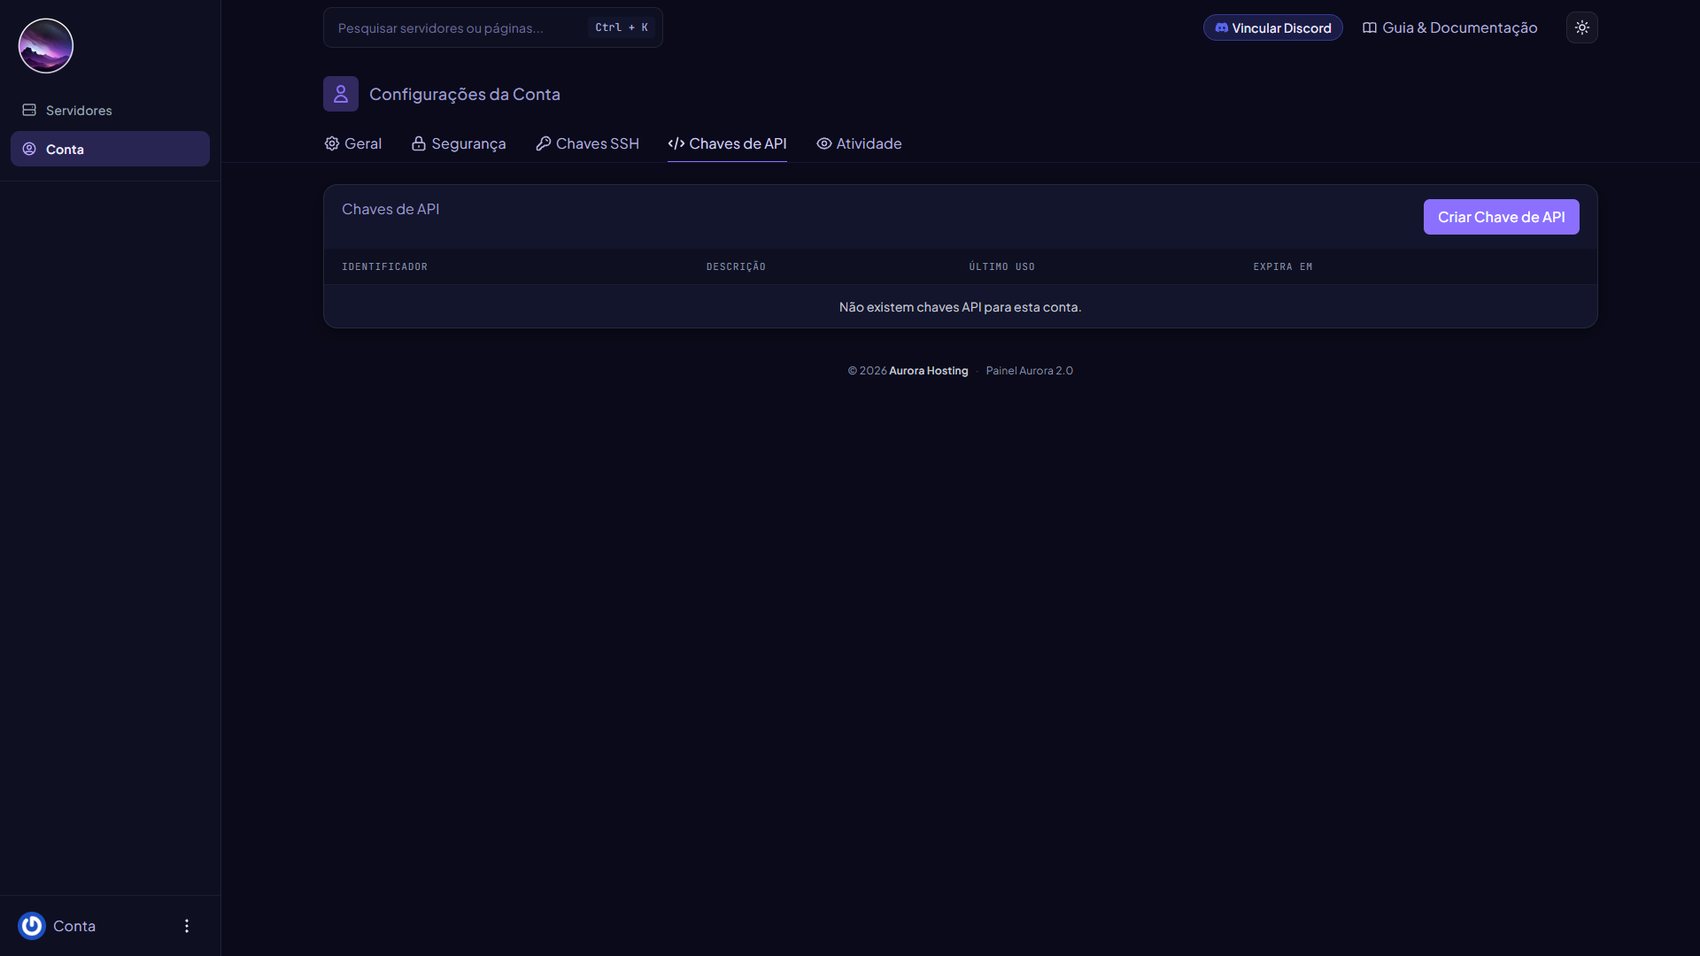This screenshot has height=956, width=1700.
Task: Switch to the Geral tab
Action: click(353, 144)
